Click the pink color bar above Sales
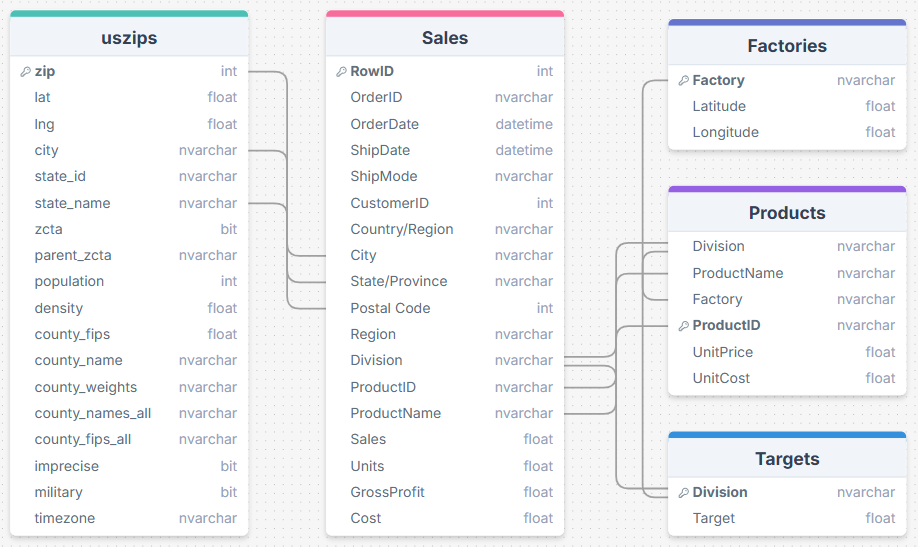Image resolution: width=918 pixels, height=547 pixels. point(445,14)
